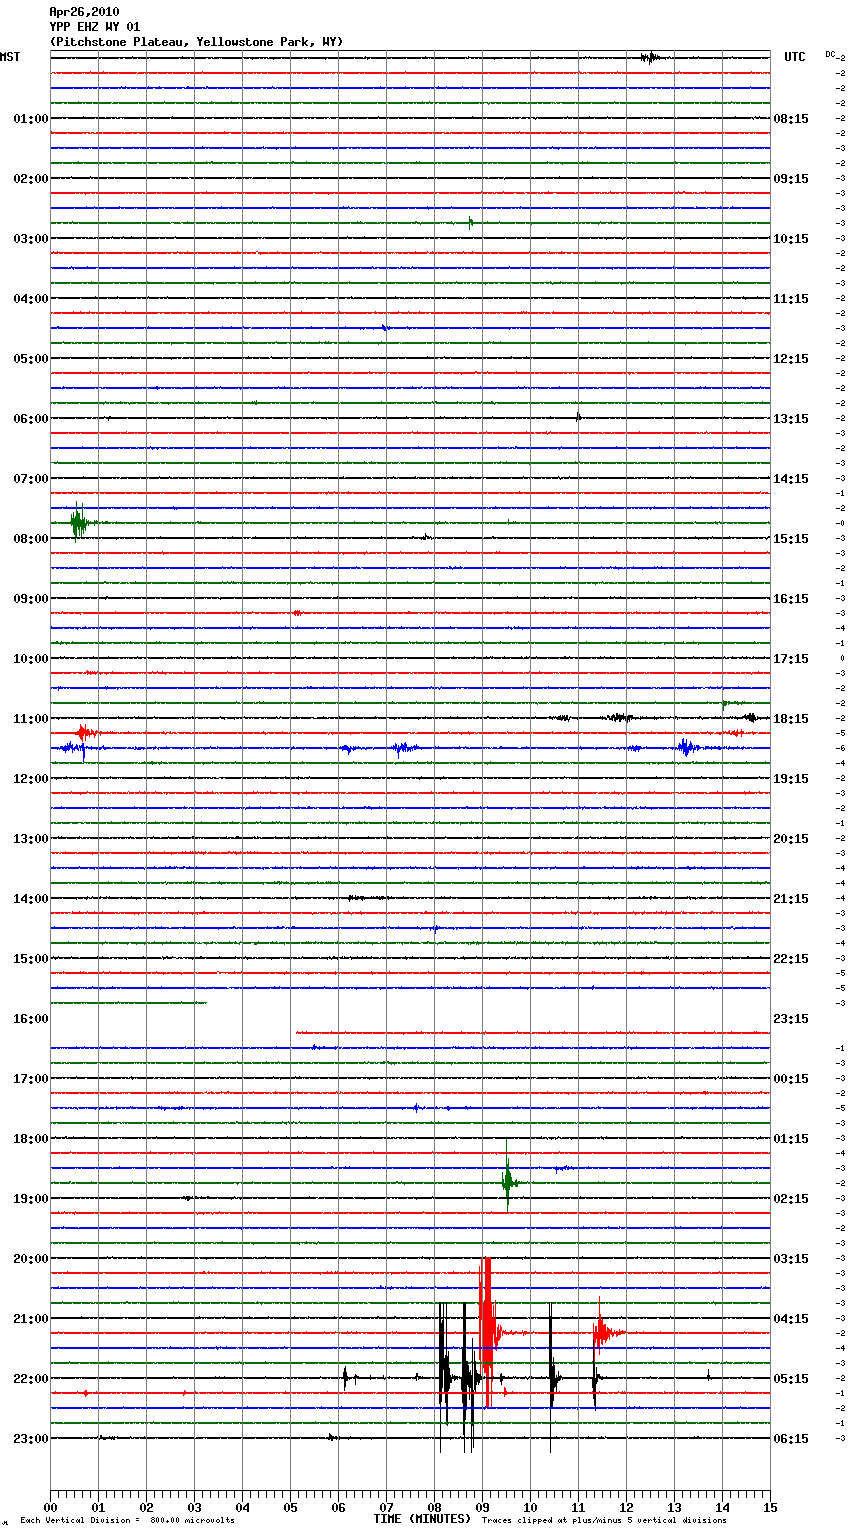Click the 19:15 UTC time label
Viewport: 850px width, 1534px height.
click(791, 779)
